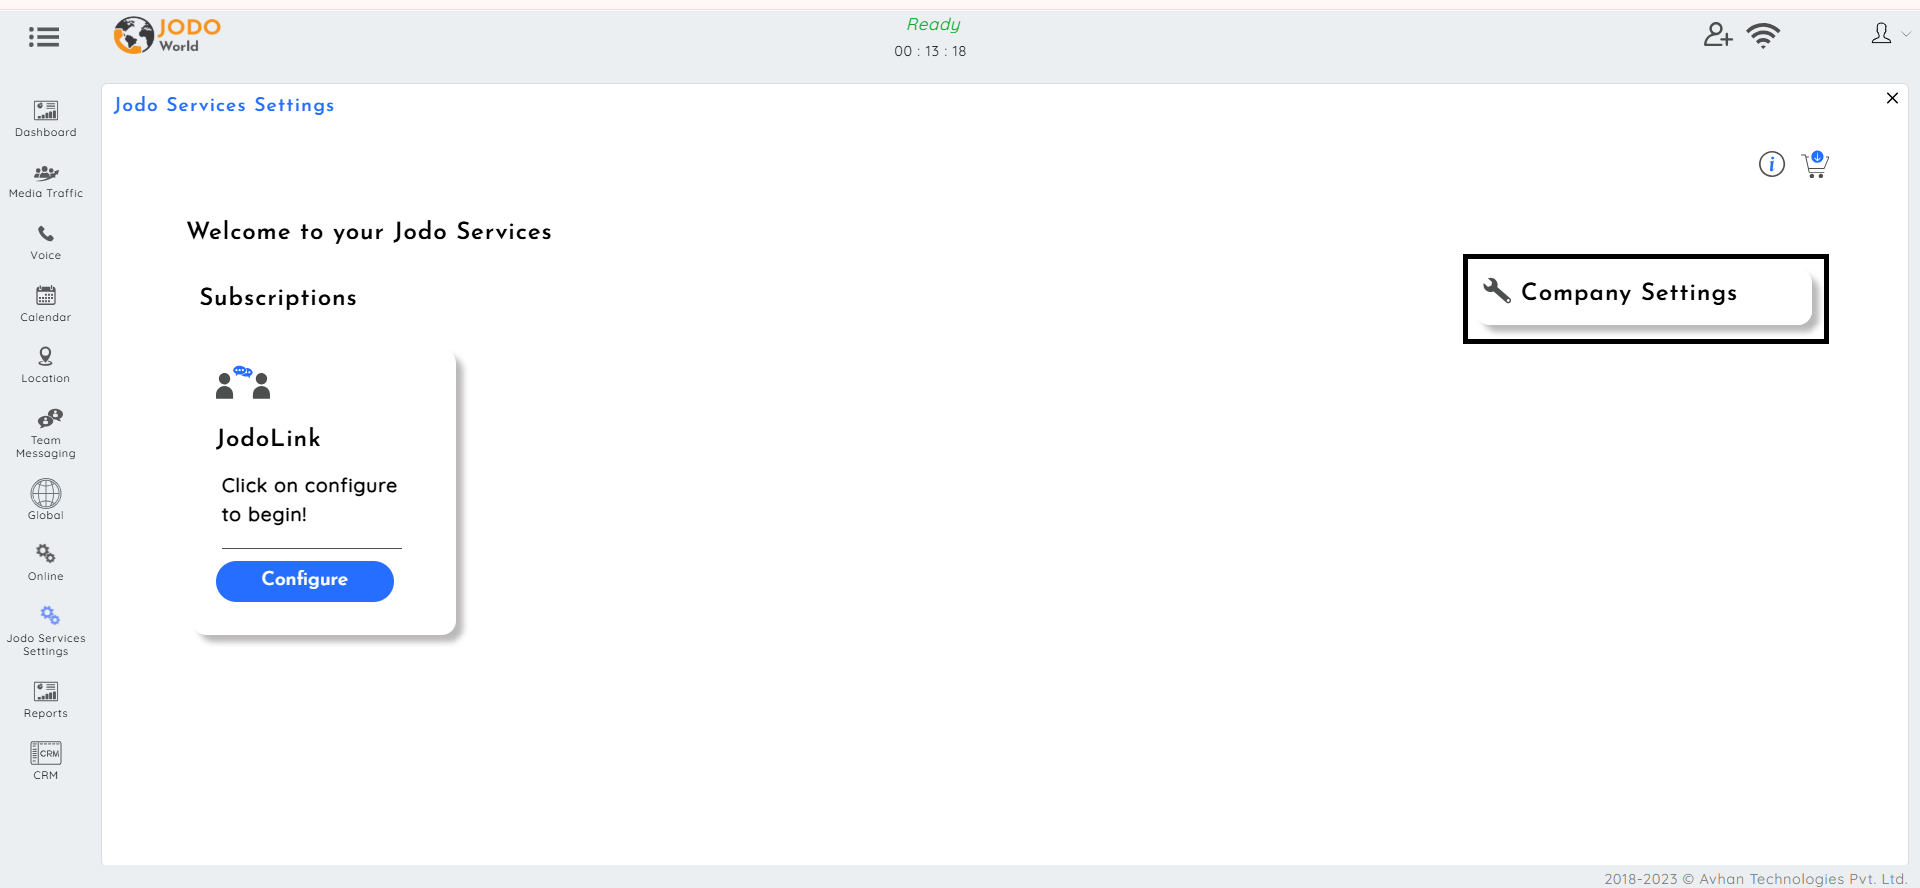Click the information icon

click(1772, 164)
